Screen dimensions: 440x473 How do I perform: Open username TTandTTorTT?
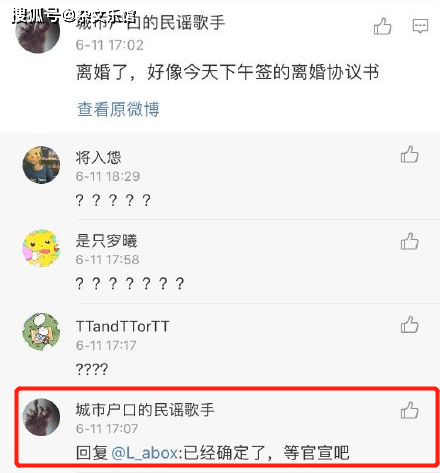tap(122, 326)
